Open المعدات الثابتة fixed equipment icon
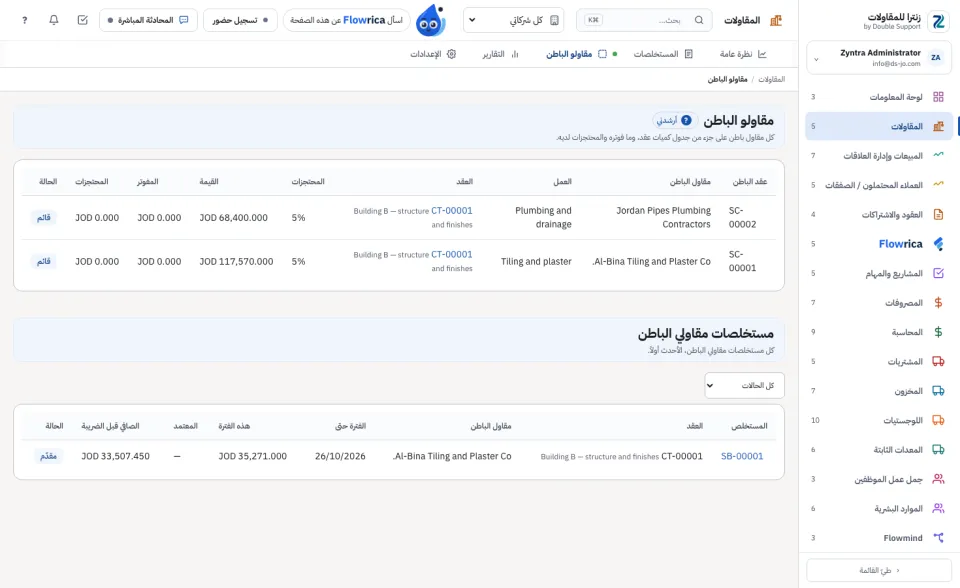Viewport: 960px width, 588px height. [x=938, y=450]
